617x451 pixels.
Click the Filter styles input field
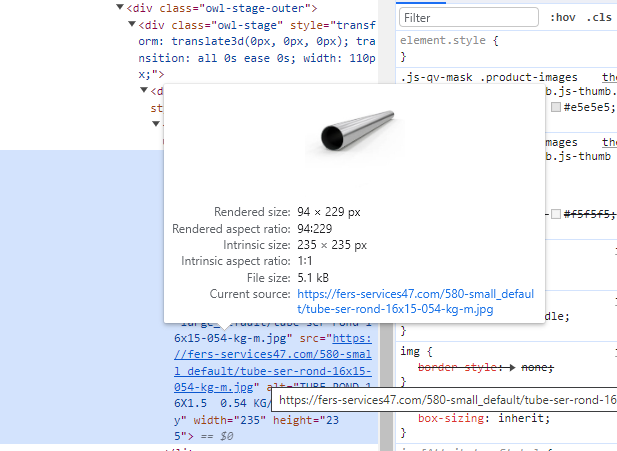pyautogui.click(x=469, y=18)
